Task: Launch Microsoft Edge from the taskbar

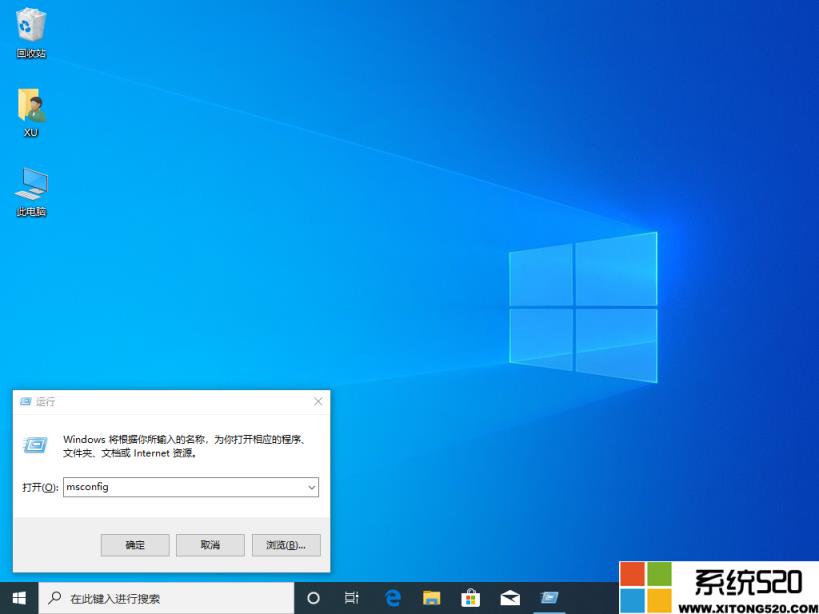Action: click(x=390, y=596)
